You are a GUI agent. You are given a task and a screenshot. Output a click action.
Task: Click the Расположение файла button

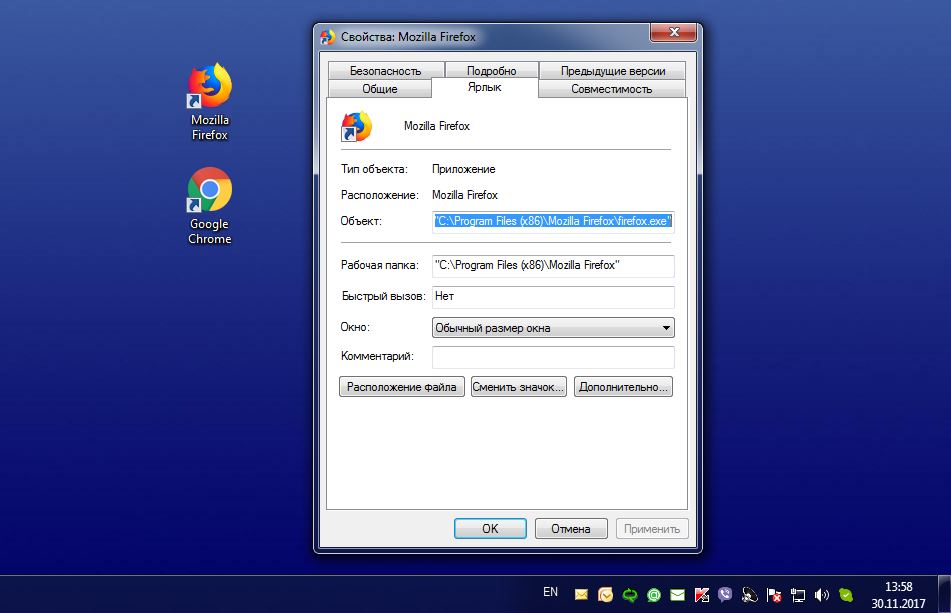[402, 387]
